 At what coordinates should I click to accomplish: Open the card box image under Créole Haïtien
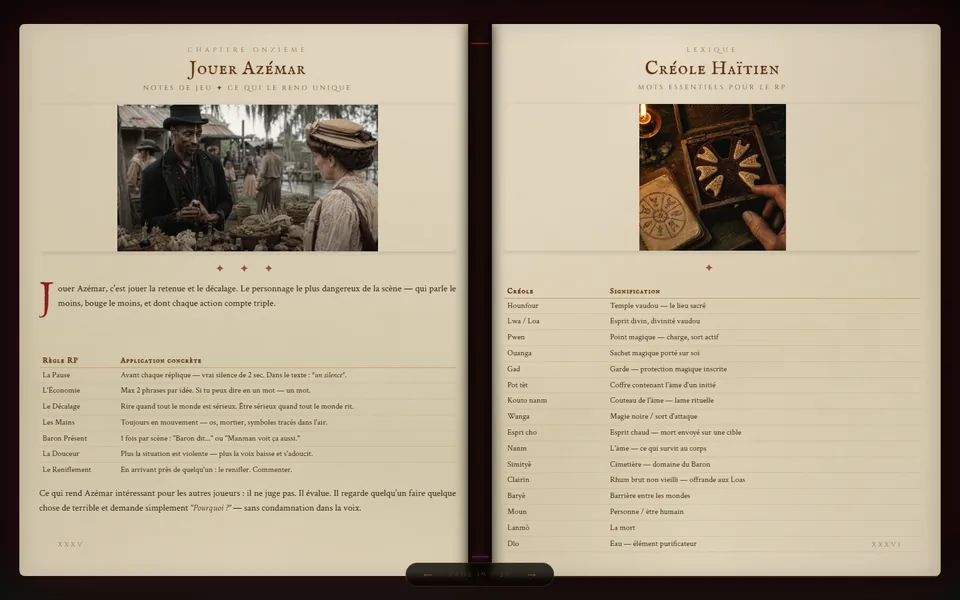click(713, 177)
